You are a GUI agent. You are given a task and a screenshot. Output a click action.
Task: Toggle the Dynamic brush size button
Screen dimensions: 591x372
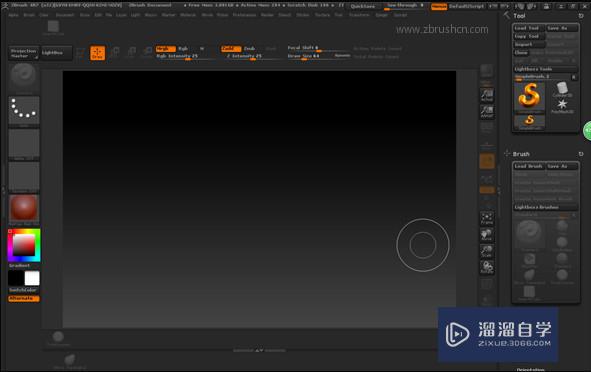tap(342, 55)
